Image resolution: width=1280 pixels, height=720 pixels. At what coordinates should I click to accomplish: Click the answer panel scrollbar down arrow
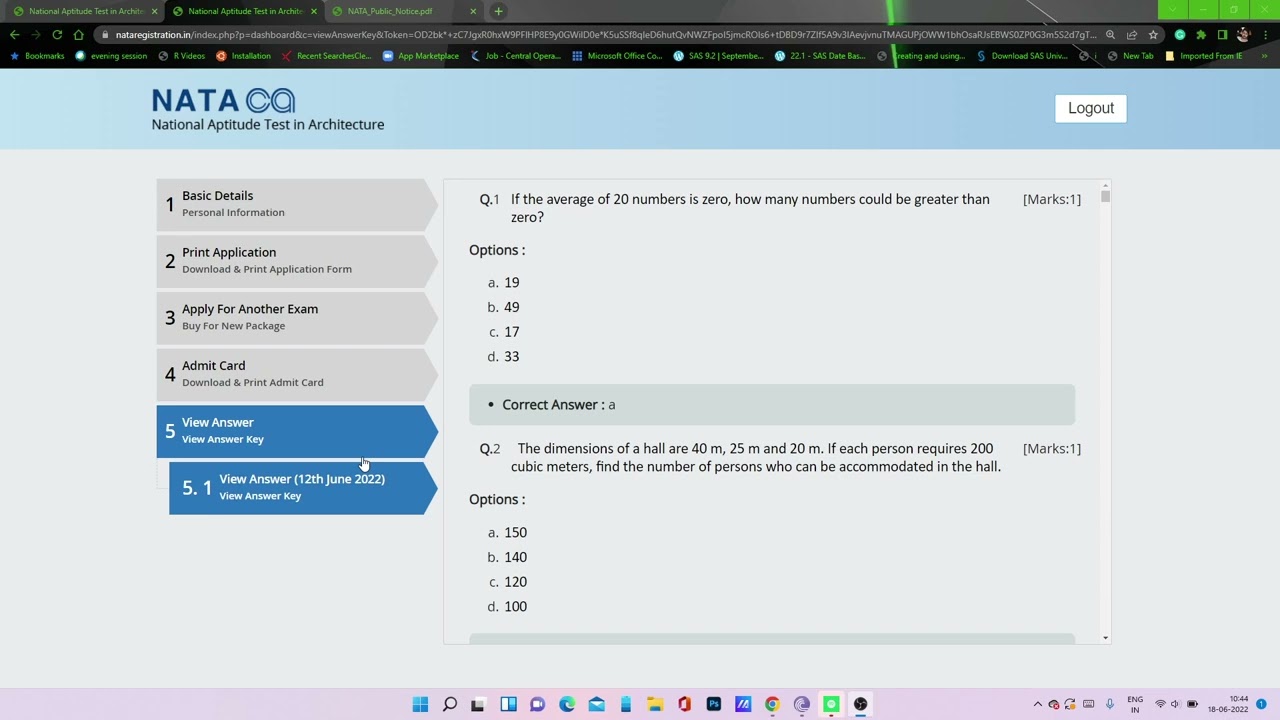pos(1105,637)
